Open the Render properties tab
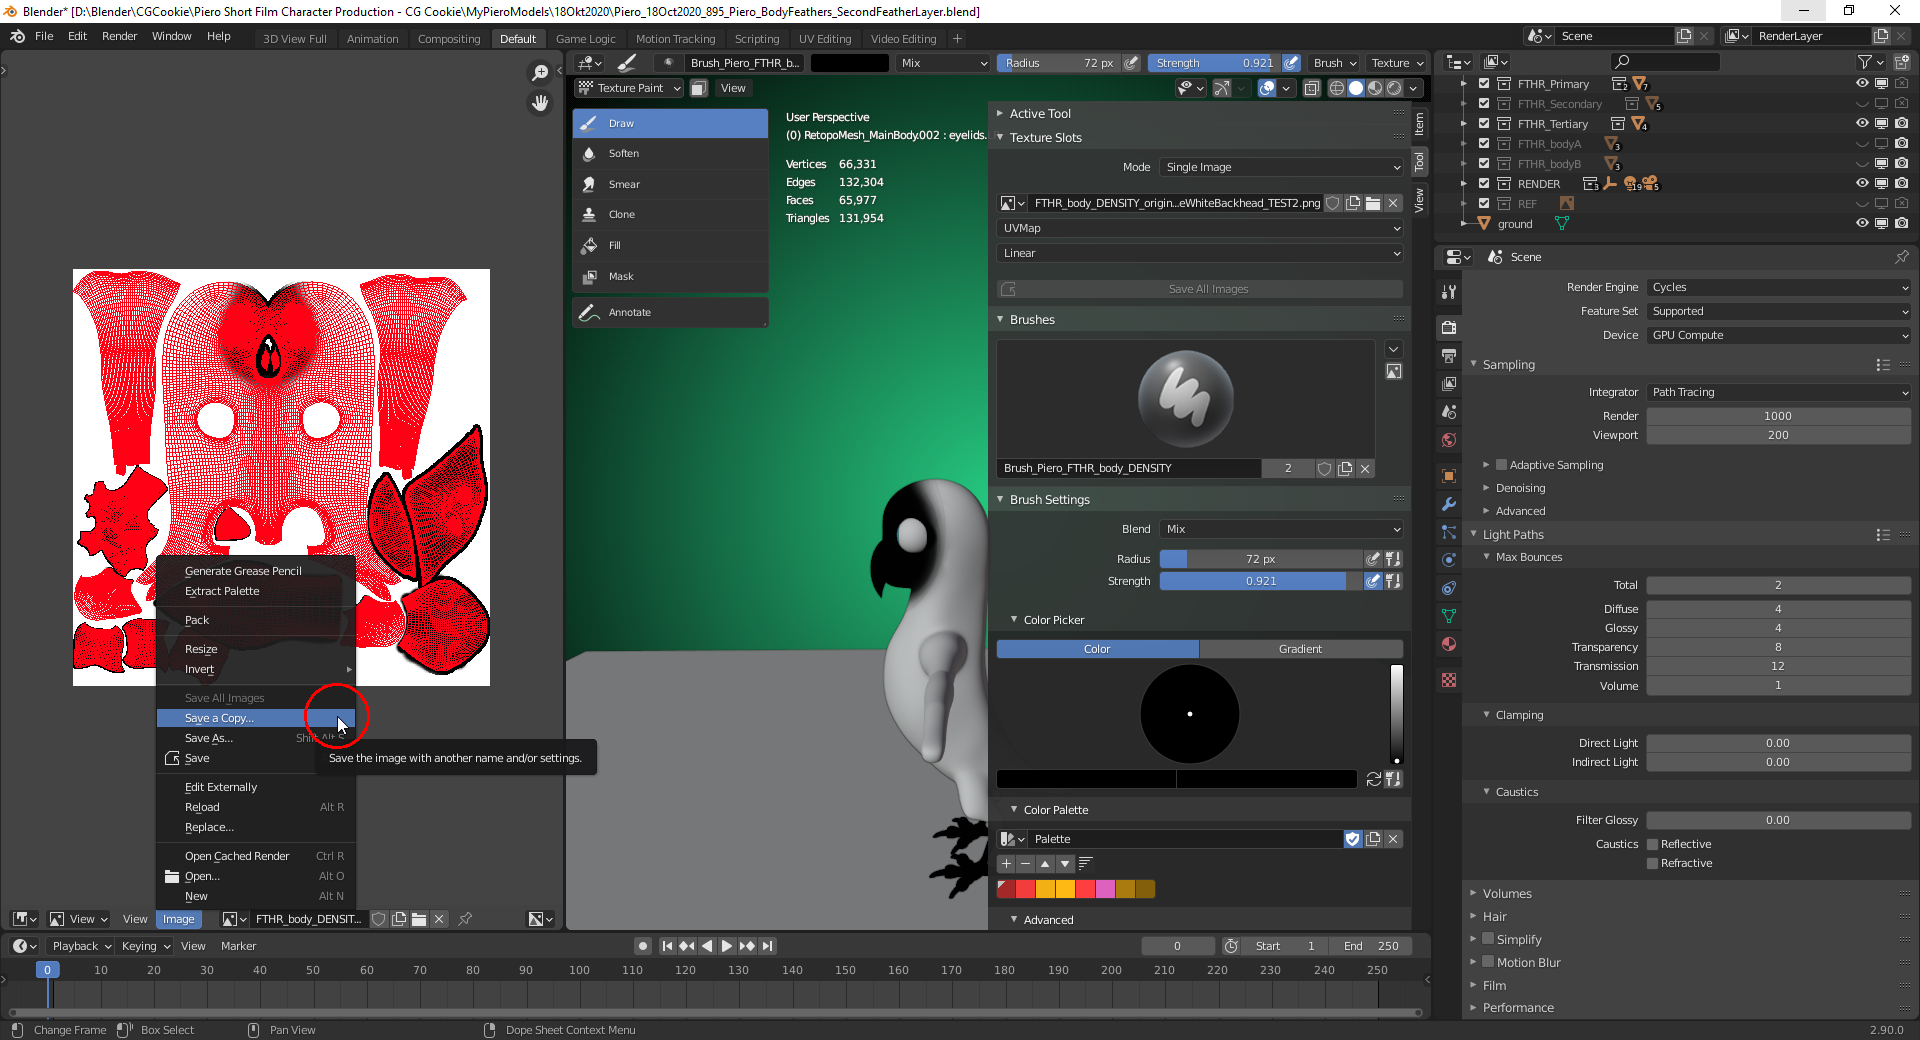Viewport: 1920px width, 1040px height. (1448, 327)
